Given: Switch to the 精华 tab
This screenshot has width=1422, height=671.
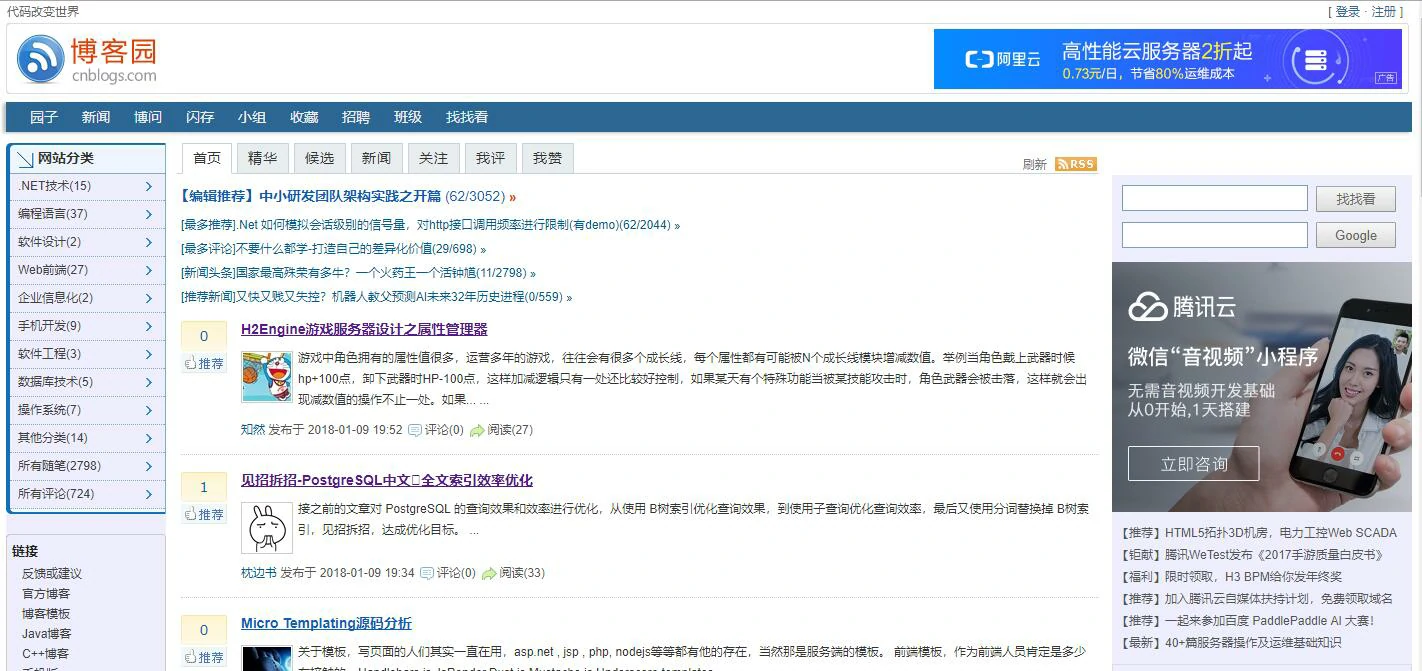Looking at the screenshot, I should coord(262,158).
